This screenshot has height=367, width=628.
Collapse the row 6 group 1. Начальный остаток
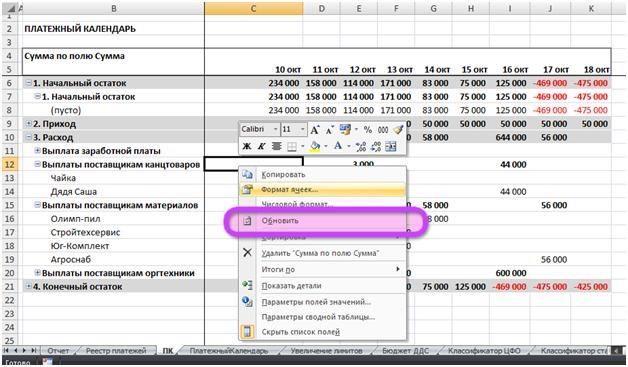(x=28, y=83)
